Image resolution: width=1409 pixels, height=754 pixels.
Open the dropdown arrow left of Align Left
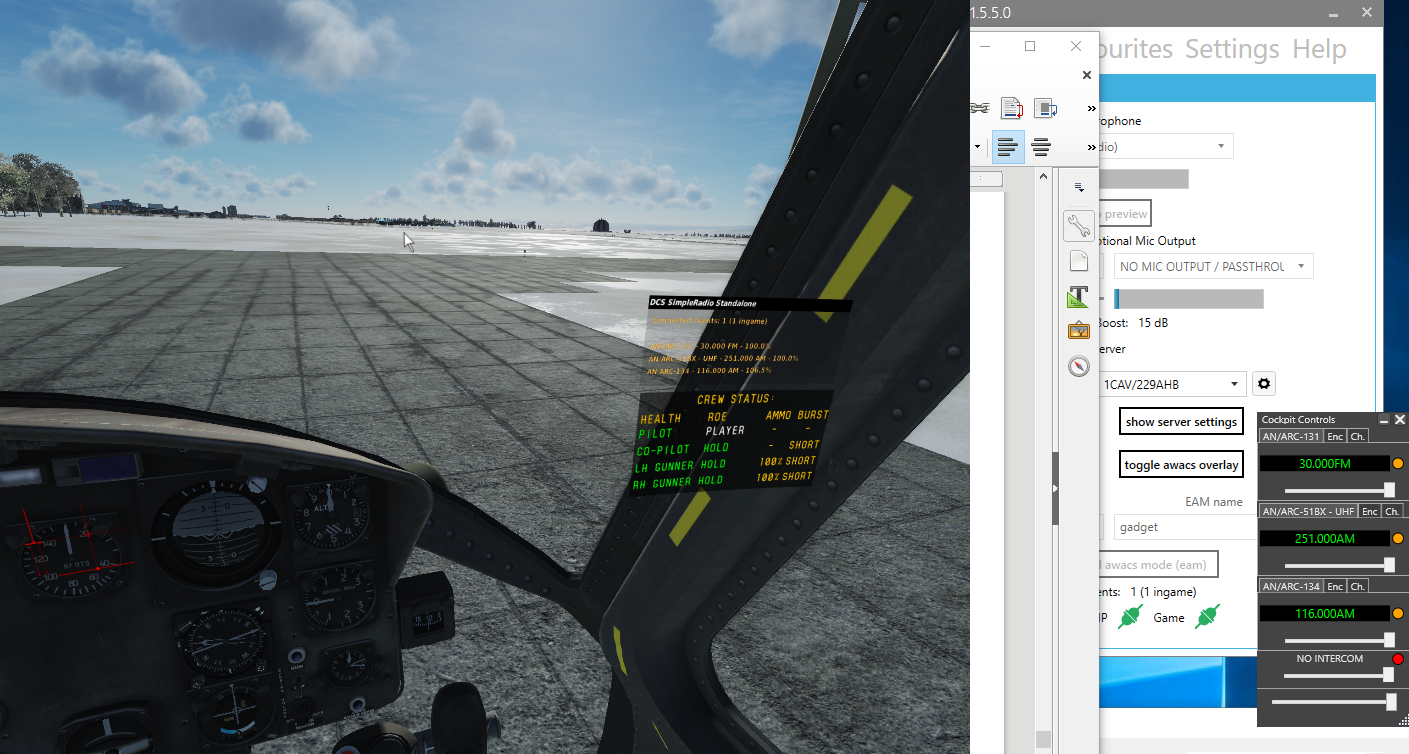977,148
